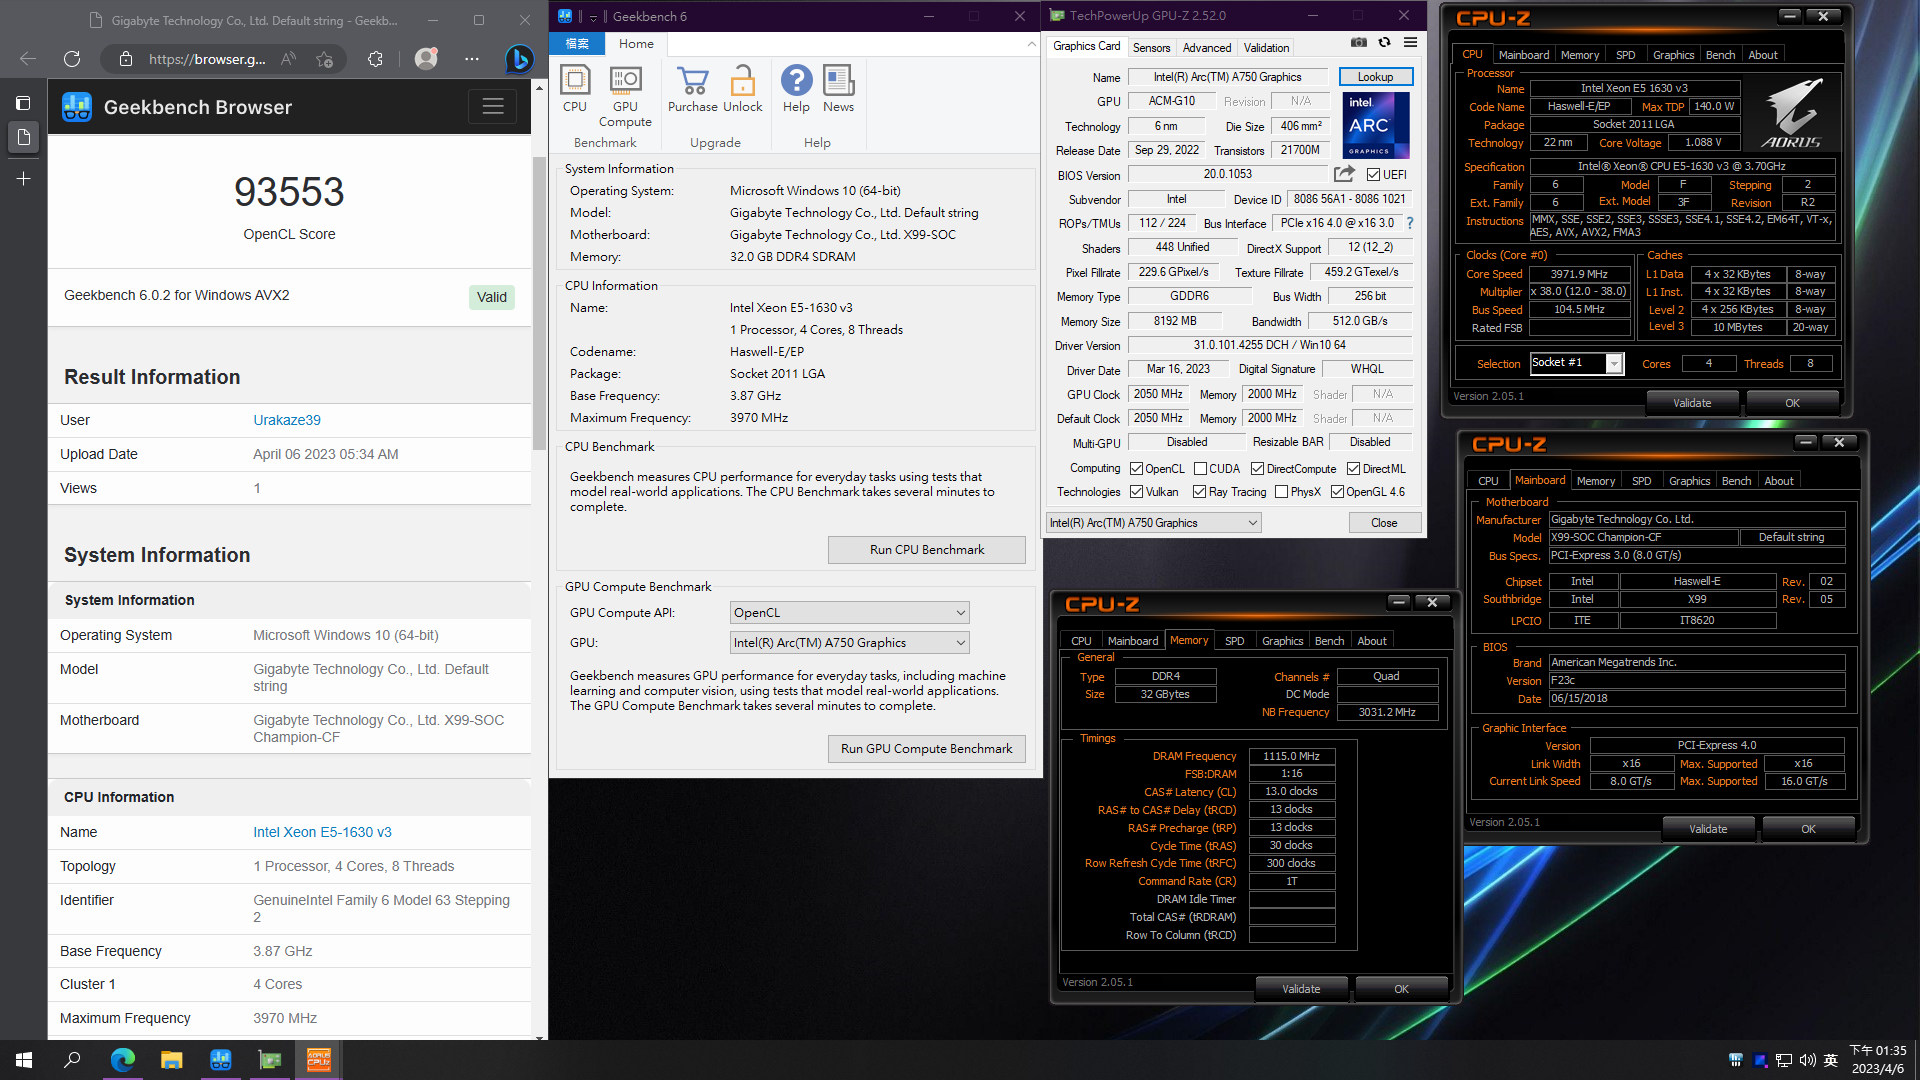Click Close button in GPU-Z
The width and height of the screenshot is (1920, 1080).
[x=1384, y=523]
